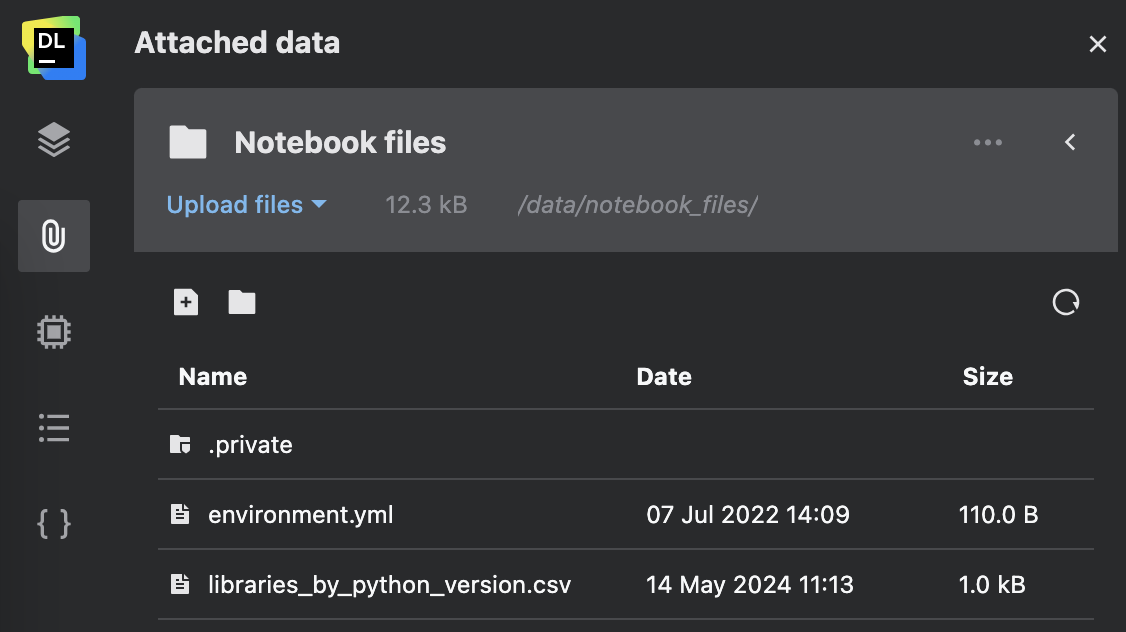Open the Upload files dropdown

(247, 204)
